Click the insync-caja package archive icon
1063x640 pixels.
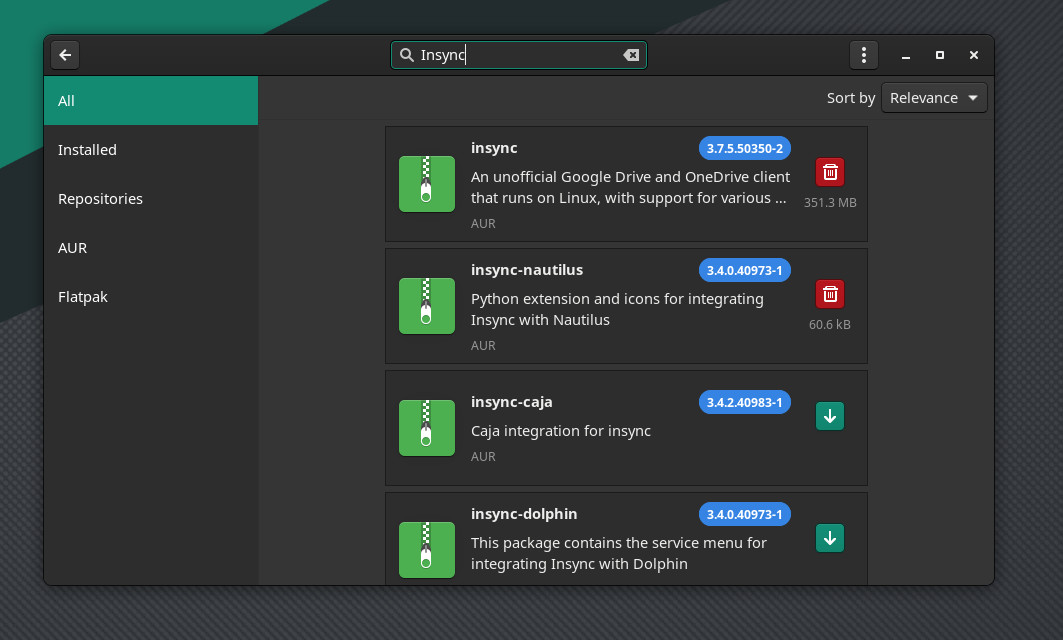tap(427, 428)
